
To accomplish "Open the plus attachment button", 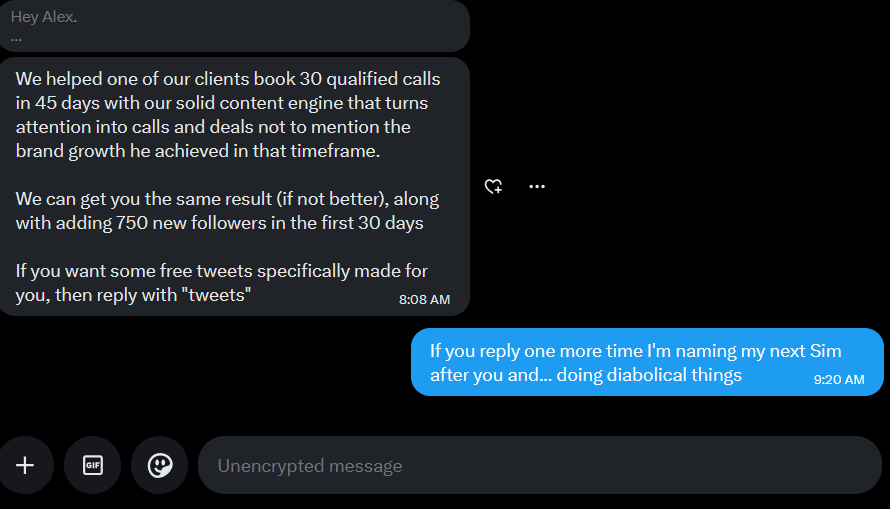I will tap(25, 465).
